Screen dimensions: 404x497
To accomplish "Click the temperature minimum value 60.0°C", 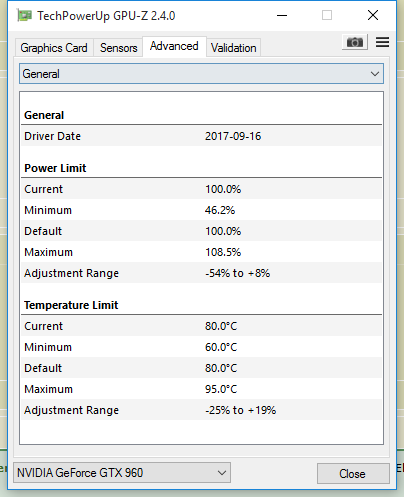I will point(221,347).
